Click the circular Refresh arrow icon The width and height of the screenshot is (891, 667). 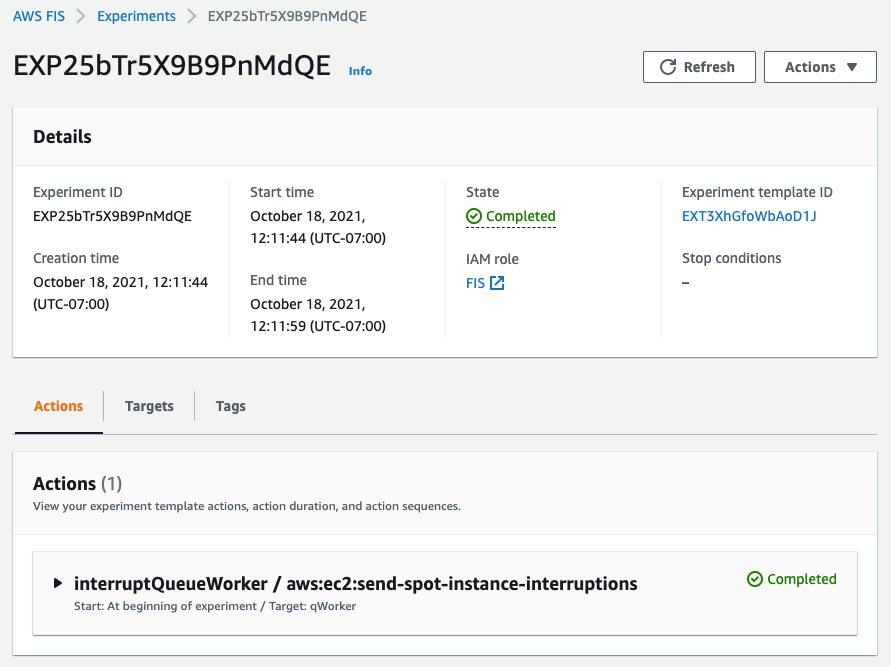click(665, 67)
